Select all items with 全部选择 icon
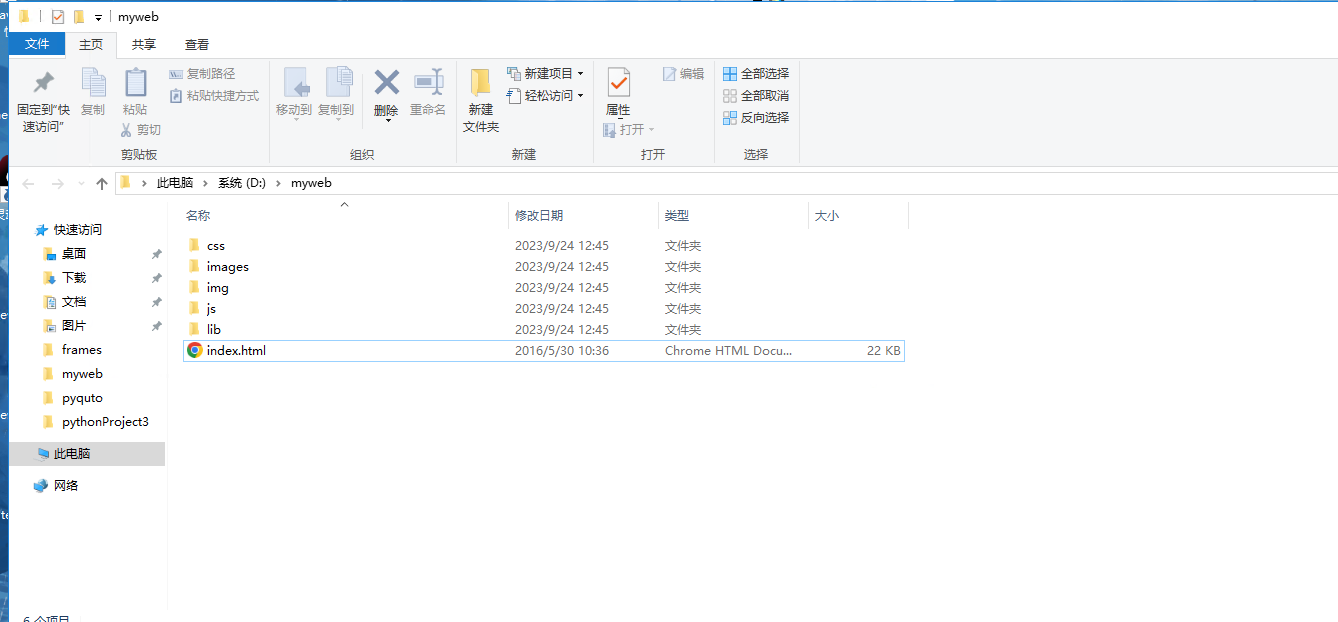Screen dimensions: 1338x622 point(756,73)
